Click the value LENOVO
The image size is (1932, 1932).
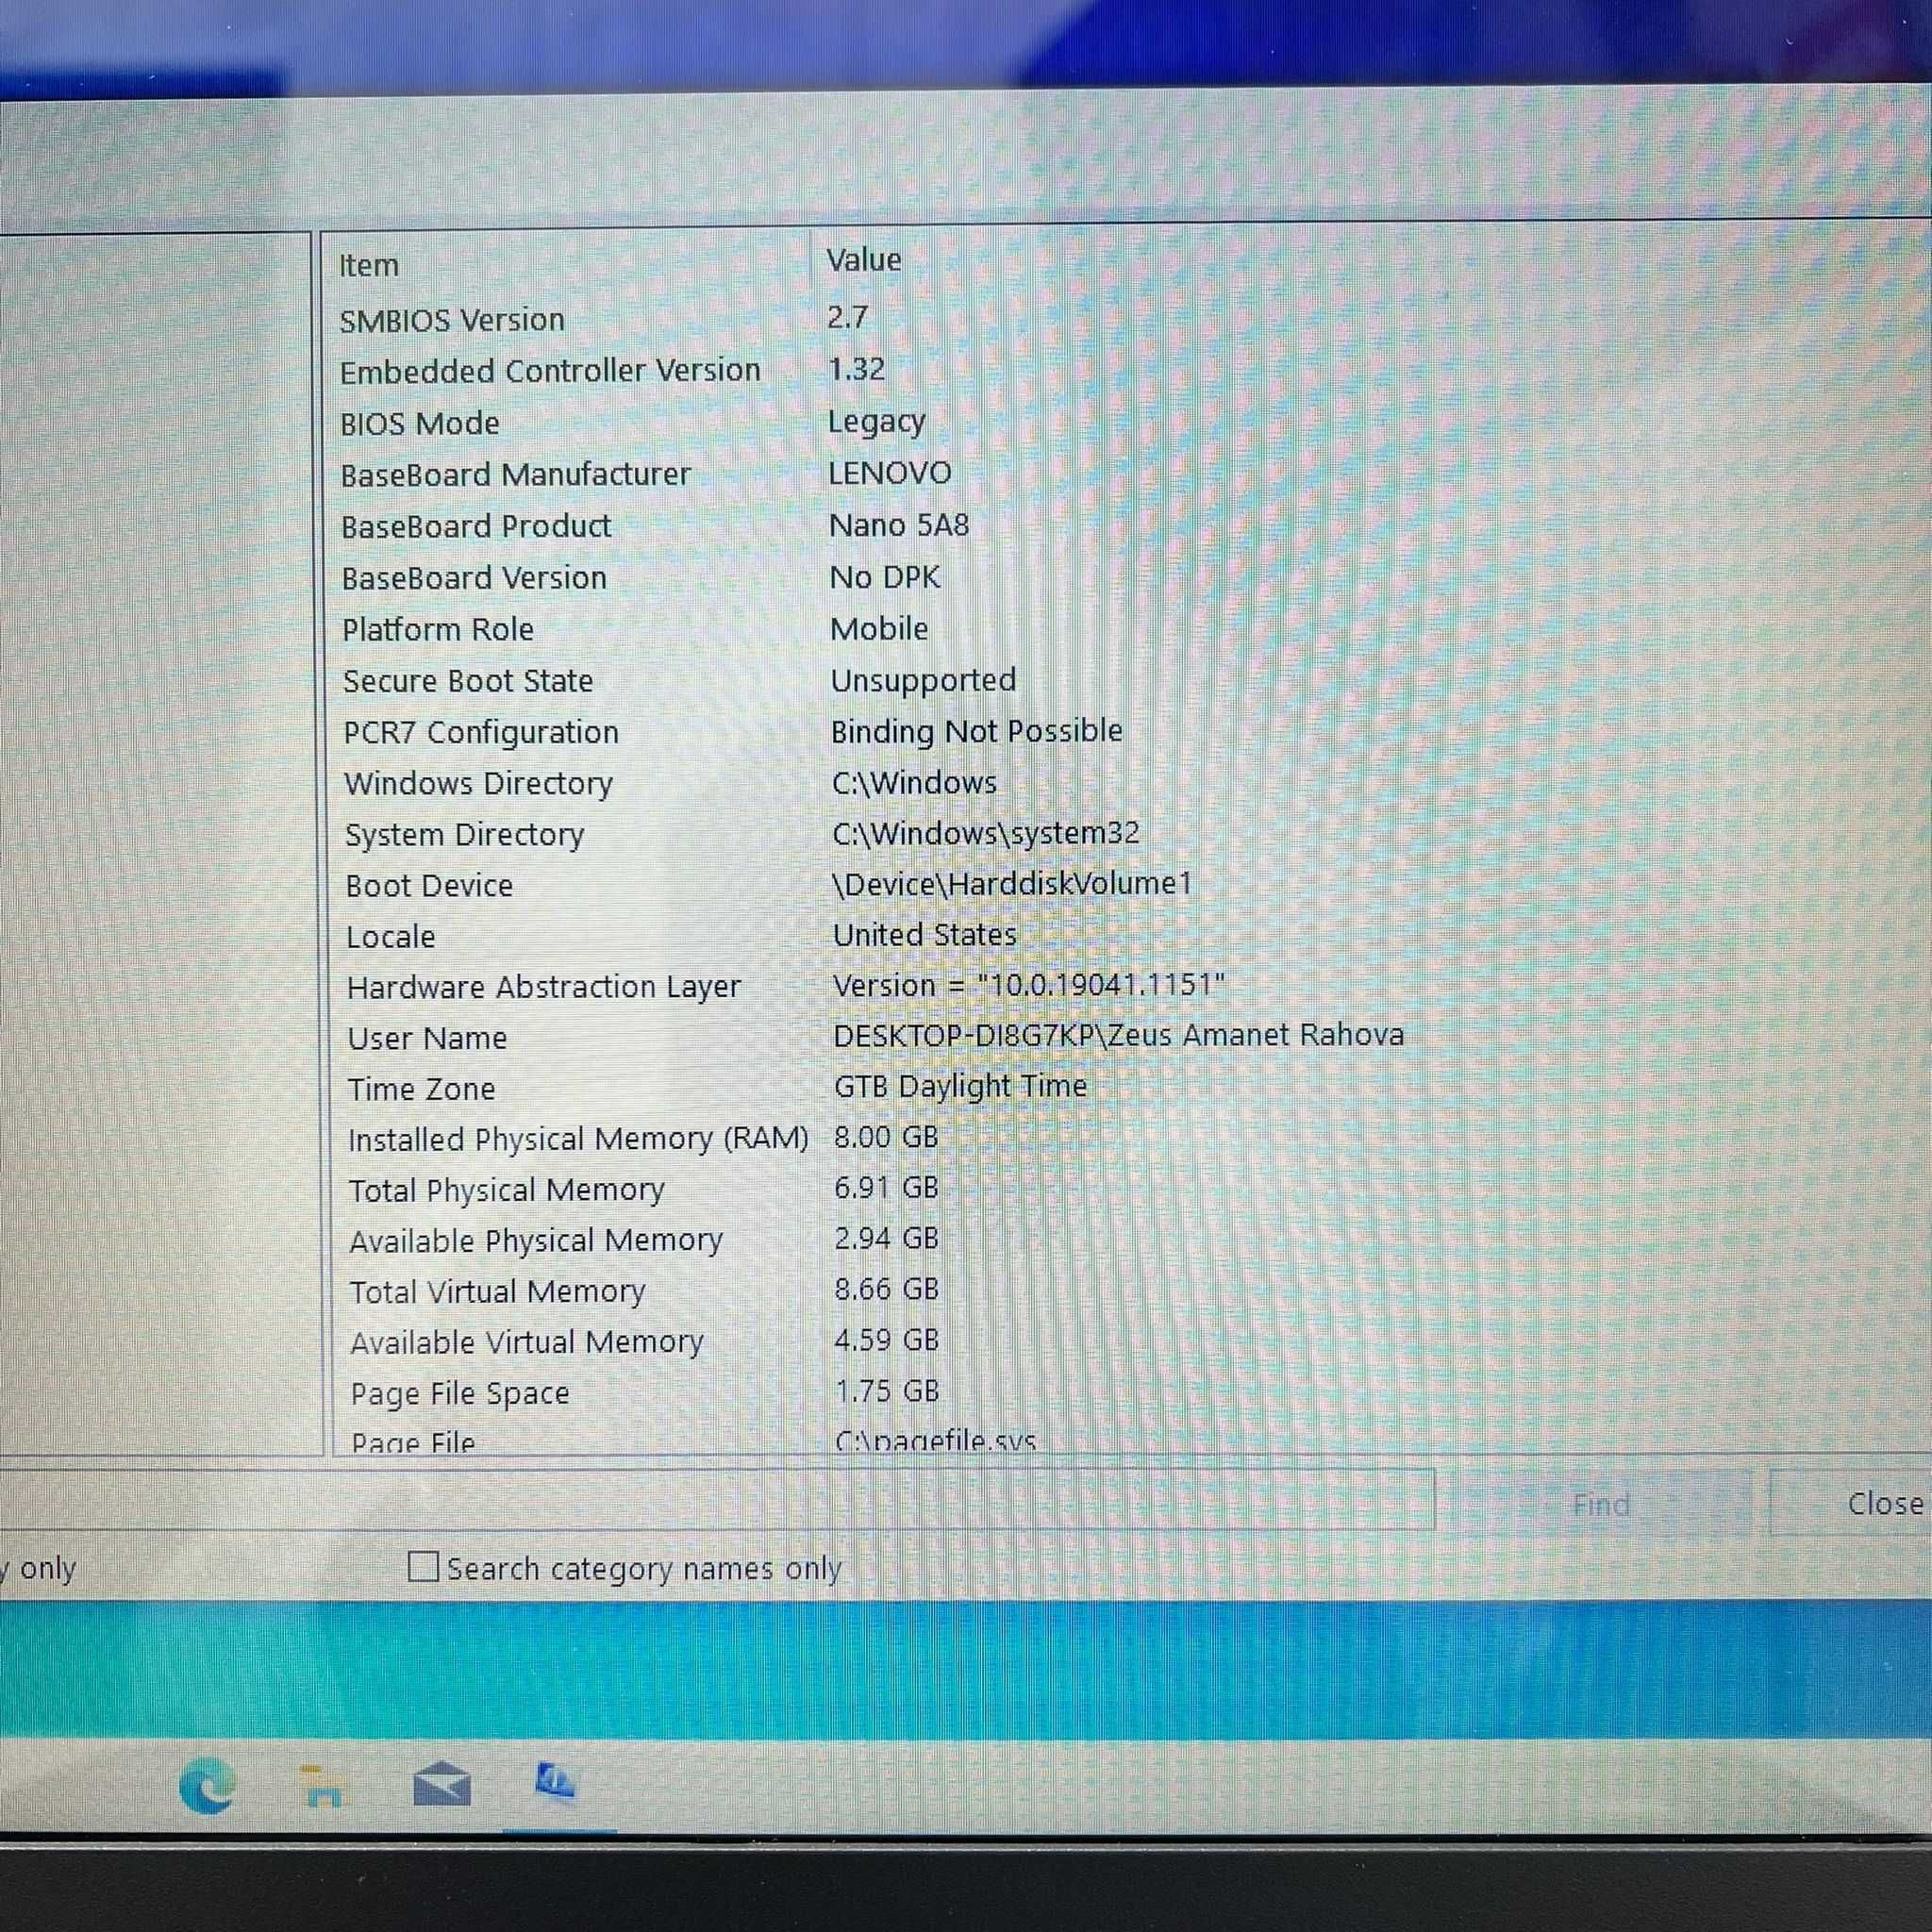pyautogui.click(x=890, y=473)
